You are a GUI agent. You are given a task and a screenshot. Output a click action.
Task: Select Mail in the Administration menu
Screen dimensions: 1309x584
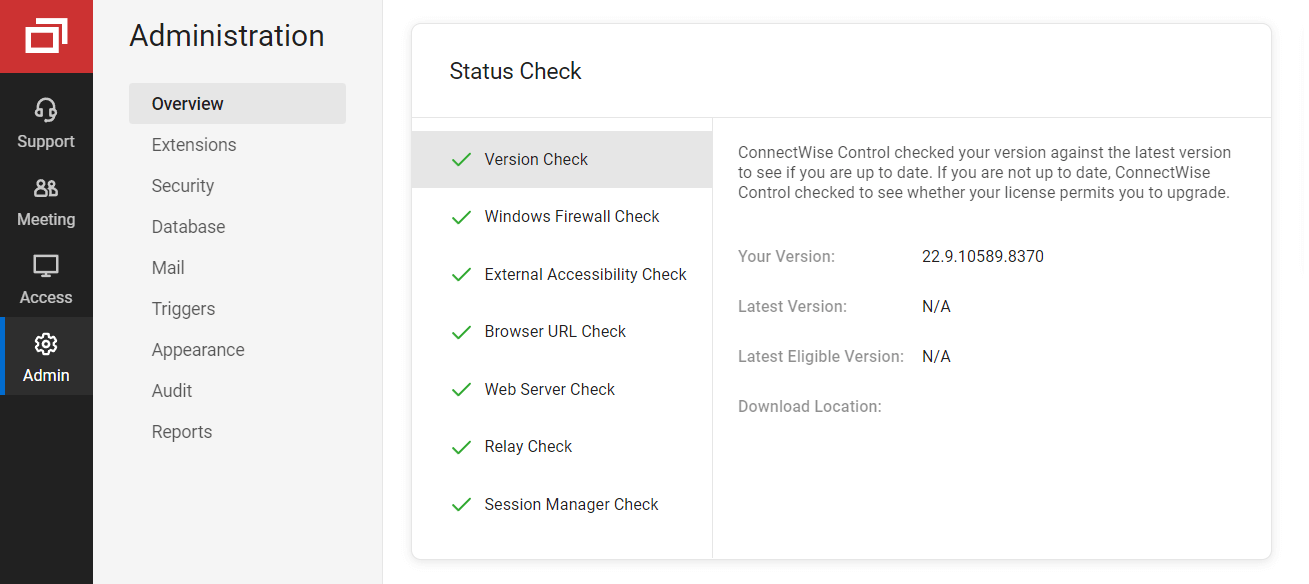168,268
